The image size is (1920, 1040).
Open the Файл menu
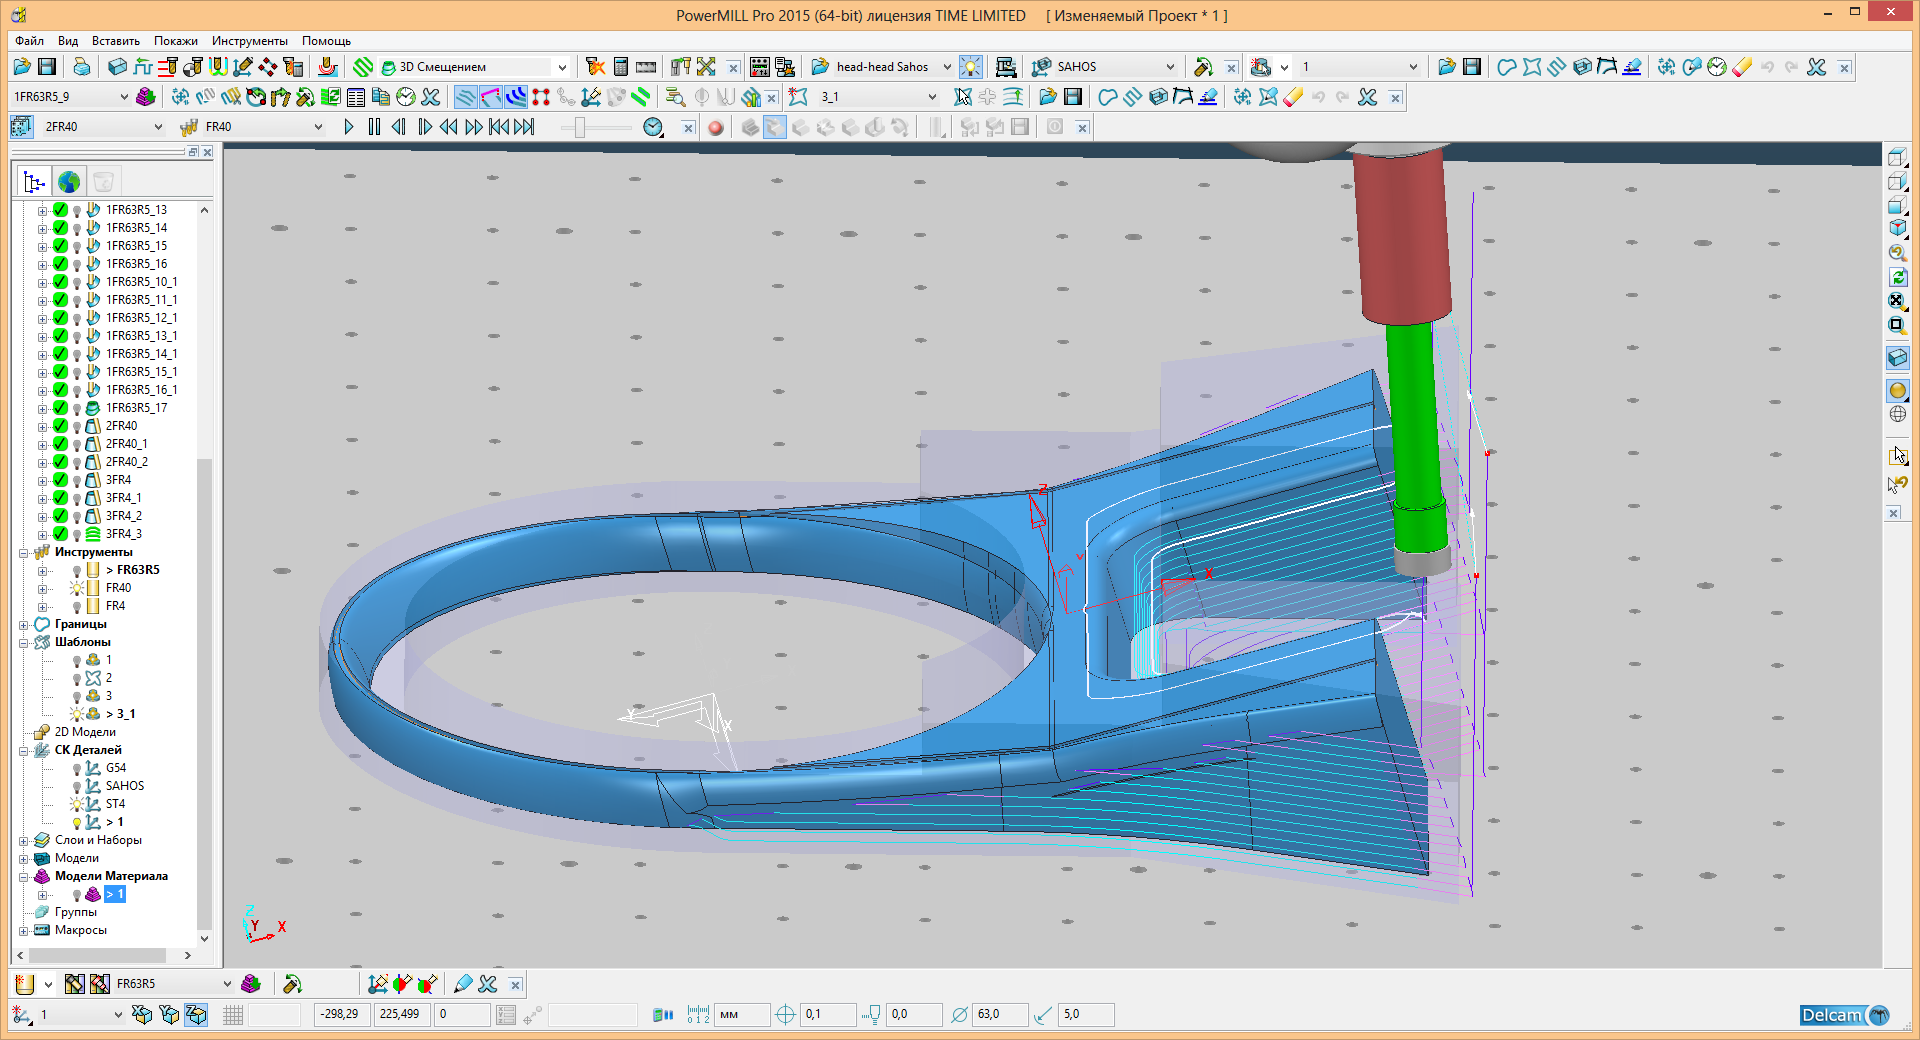[29, 41]
